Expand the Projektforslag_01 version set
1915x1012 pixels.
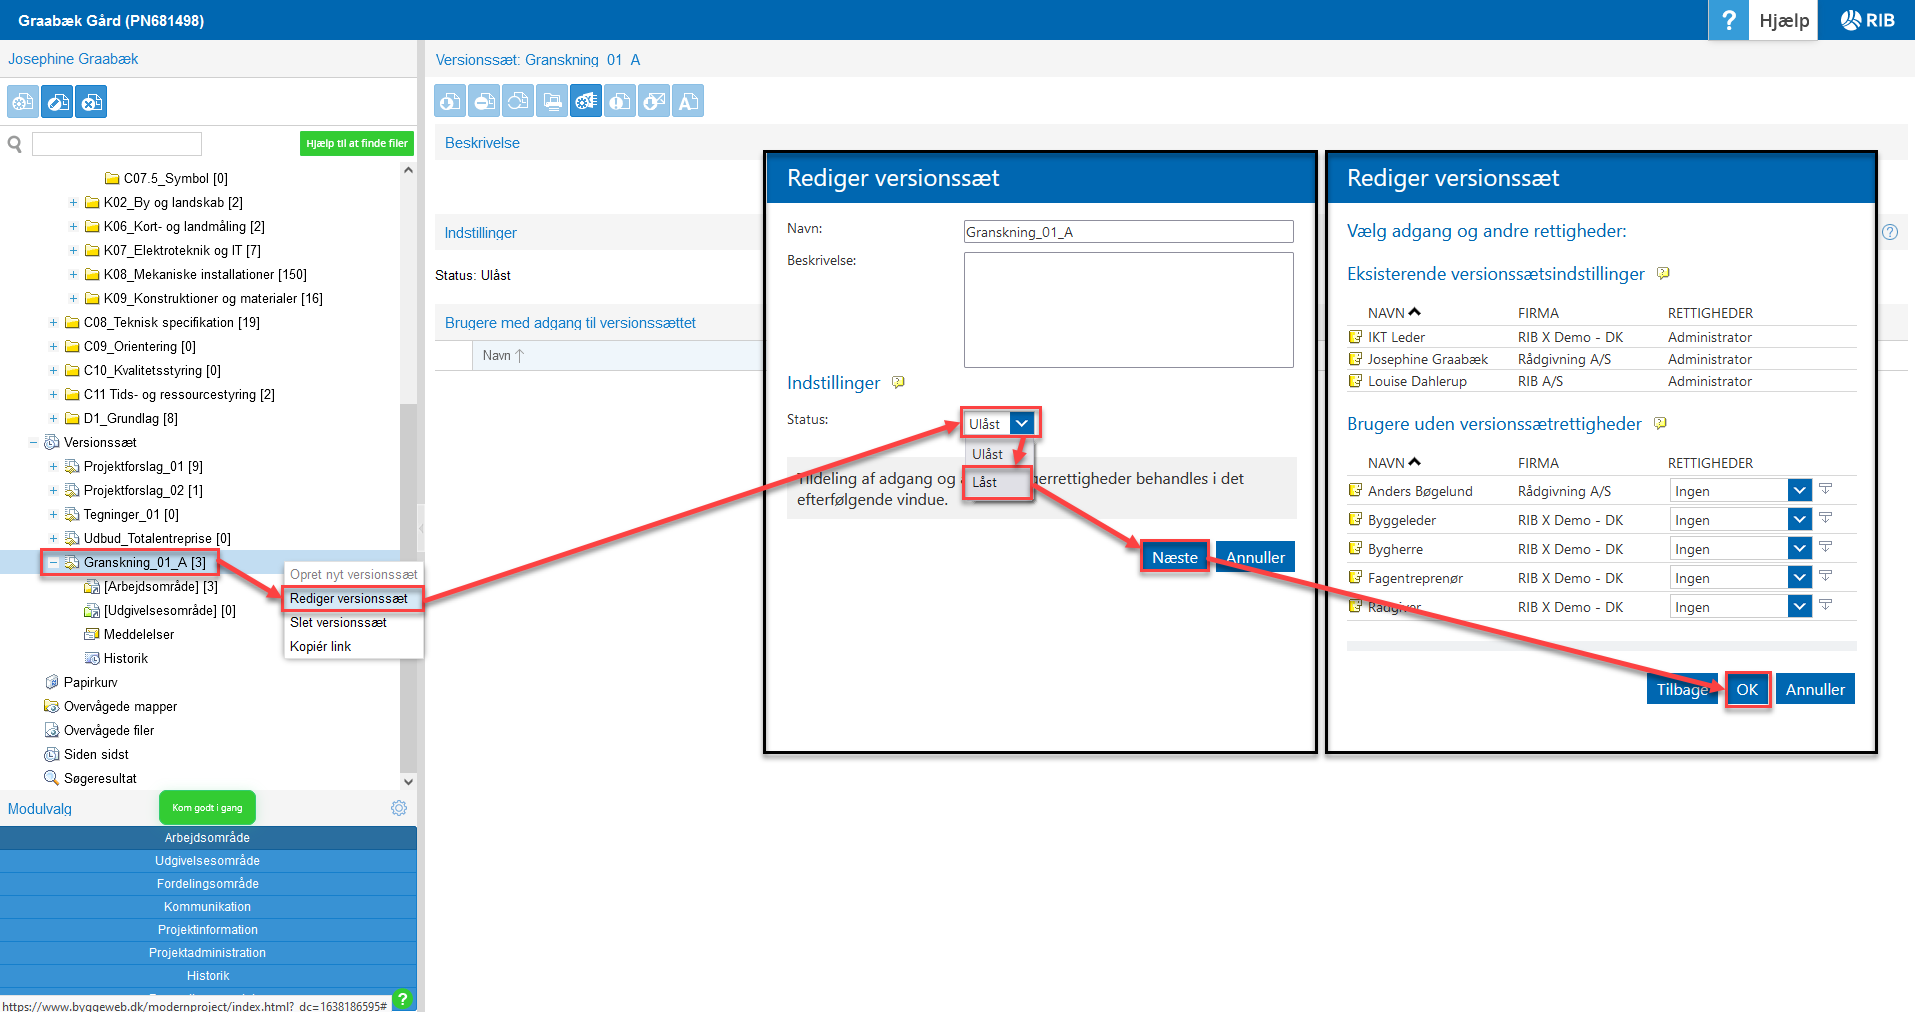click(53, 467)
